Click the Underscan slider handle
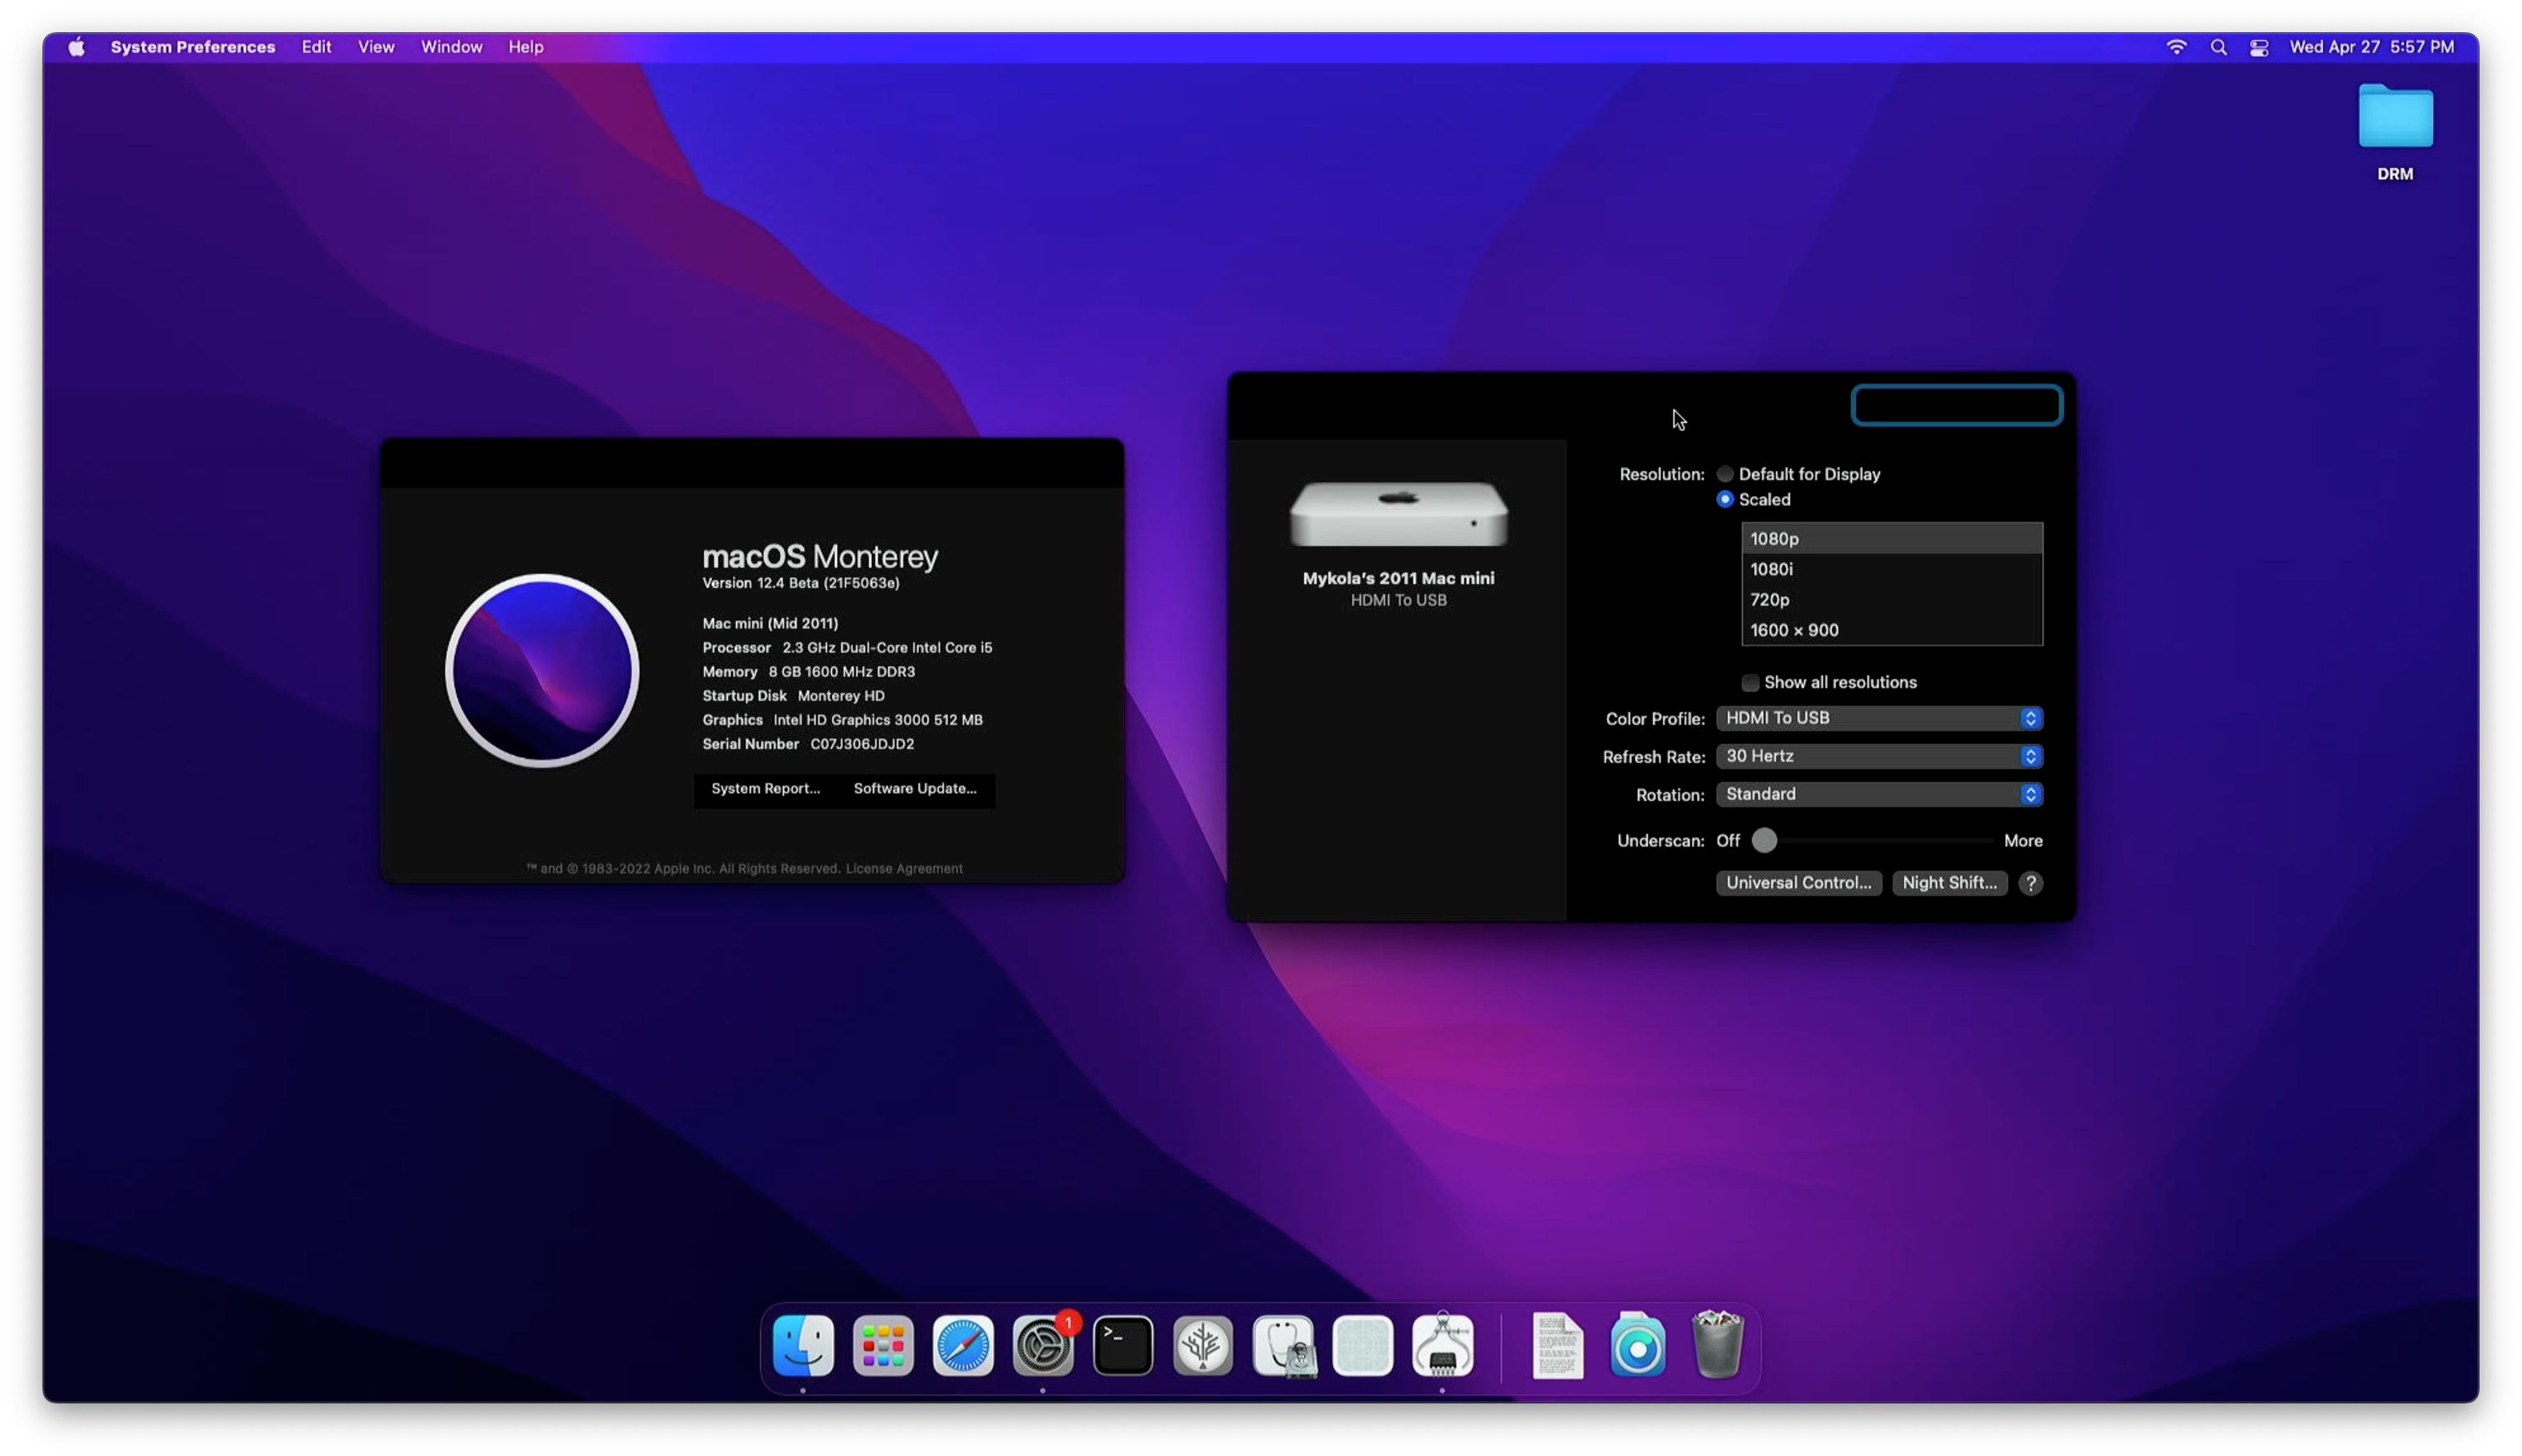Screen dimensions: 2522x1456 pyautogui.click(x=1764, y=841)
